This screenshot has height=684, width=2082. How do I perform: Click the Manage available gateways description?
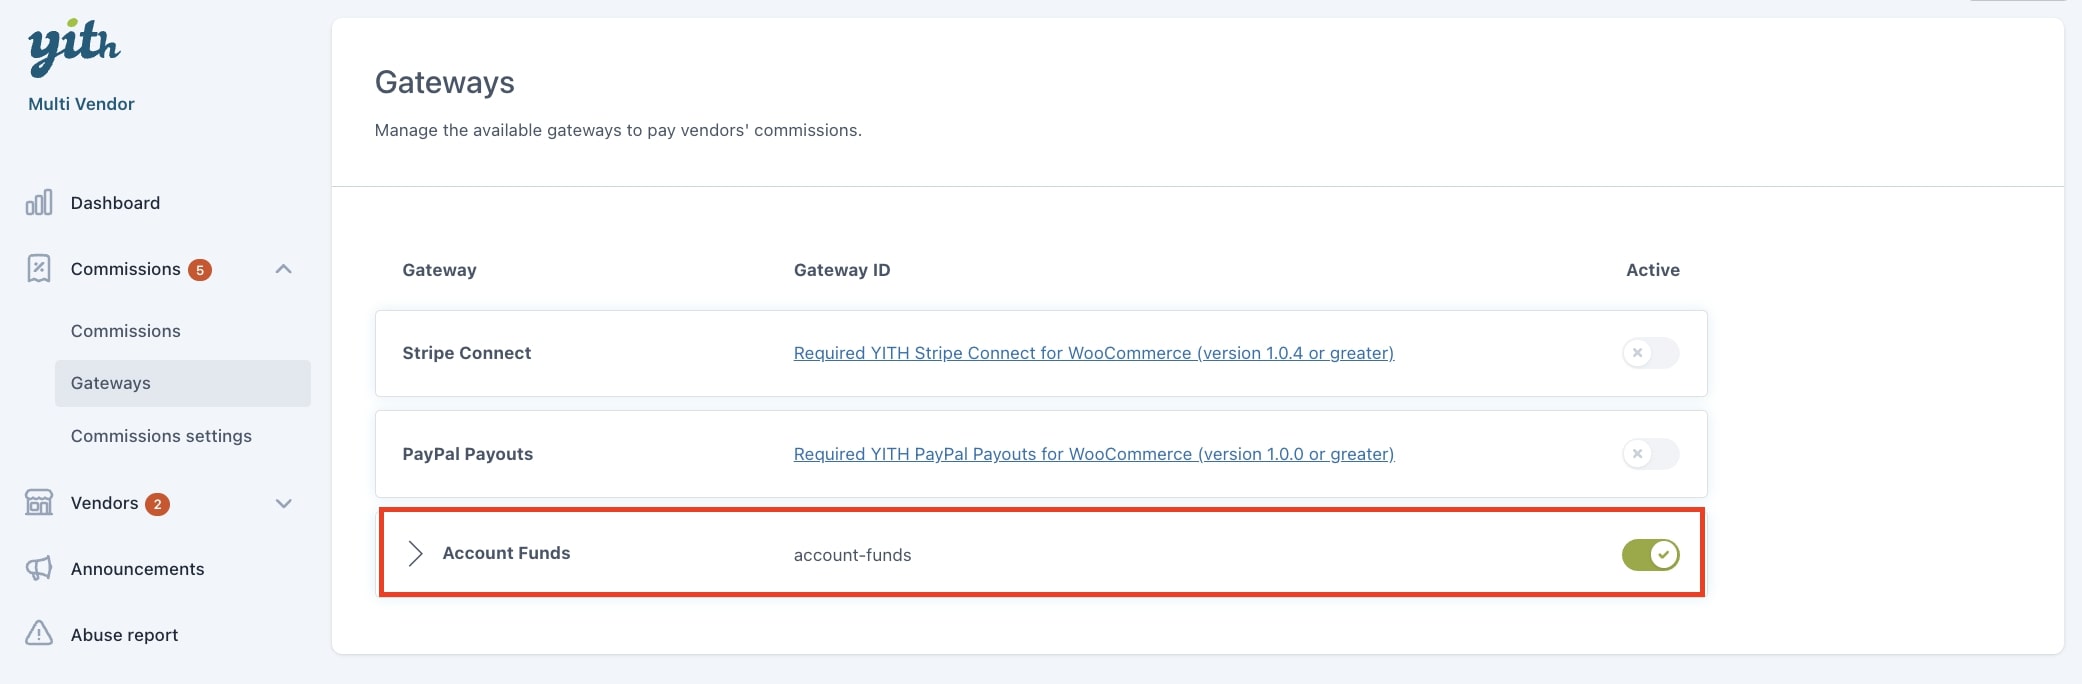[618, 130]
